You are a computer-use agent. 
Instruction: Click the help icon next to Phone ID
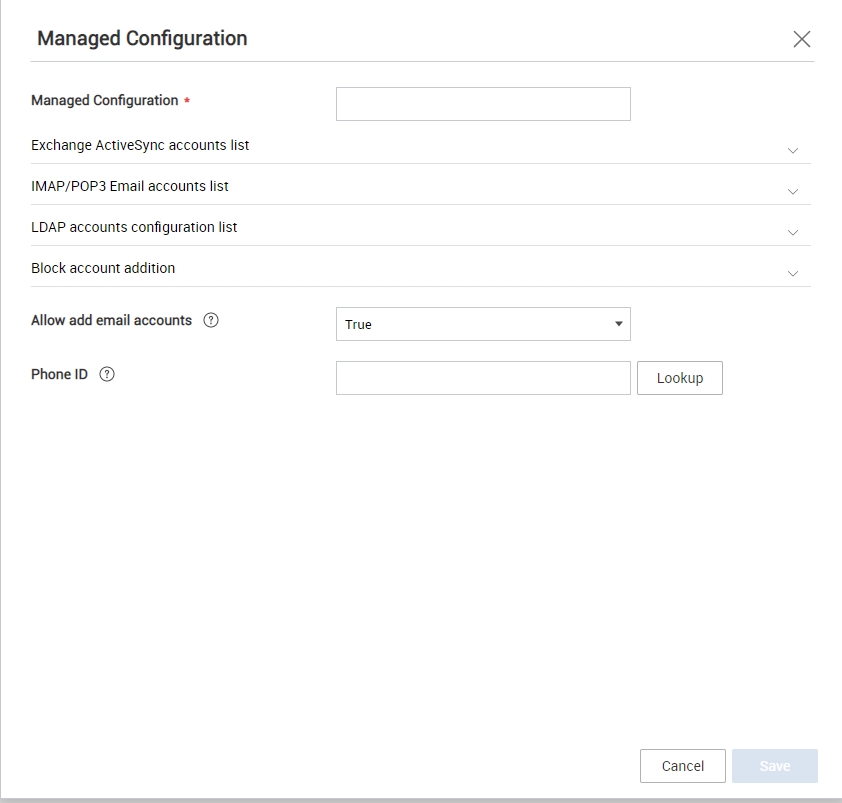(x=107, y=374)
